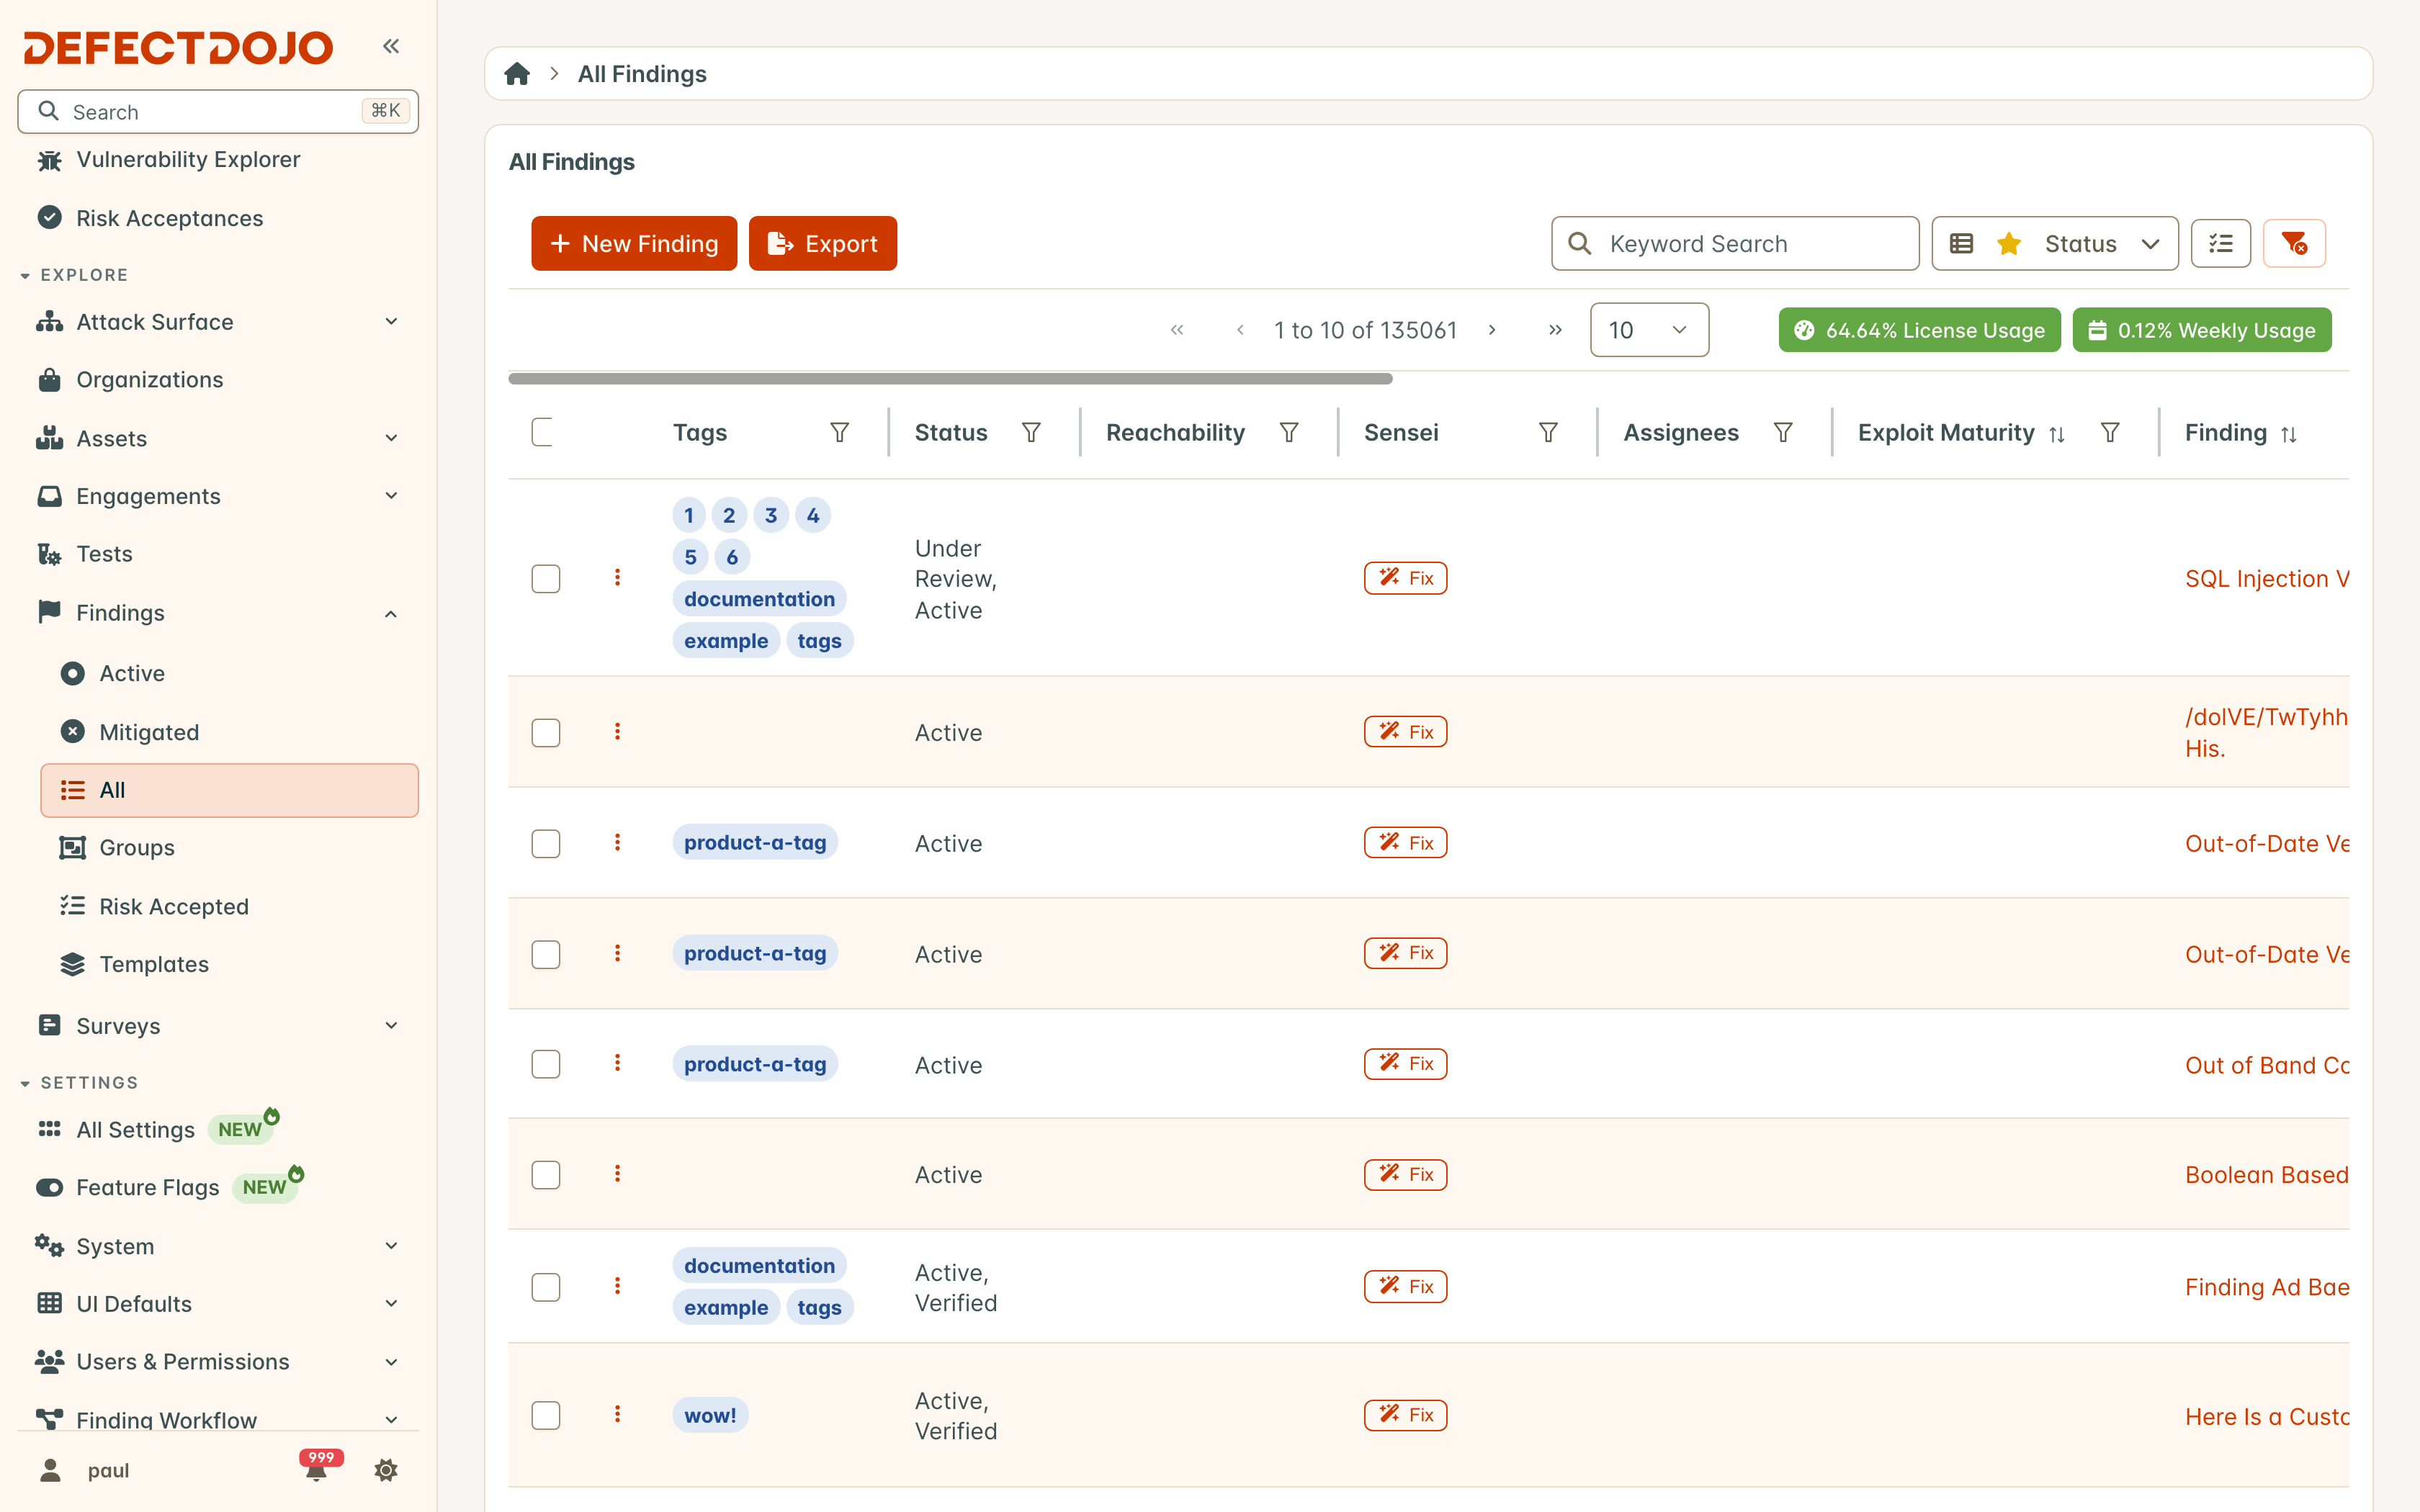Screen dimensions: 2420x1512
Task: Open the SQL Injection finding link
Action: [x=2266, y=578]
